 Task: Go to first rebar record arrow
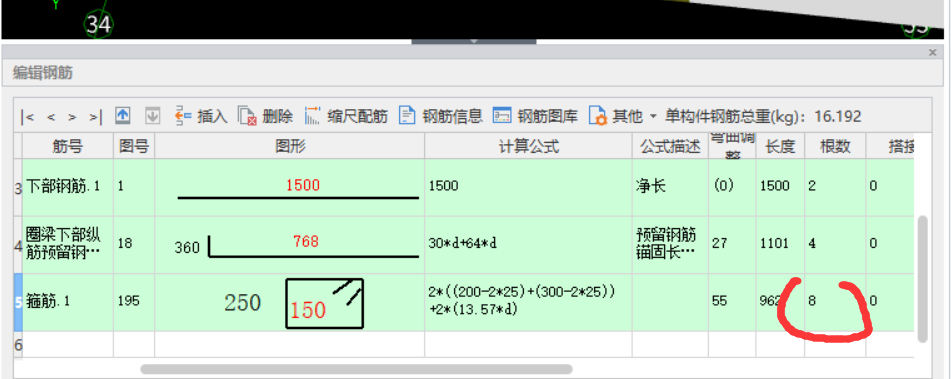[x=27, y=116]
